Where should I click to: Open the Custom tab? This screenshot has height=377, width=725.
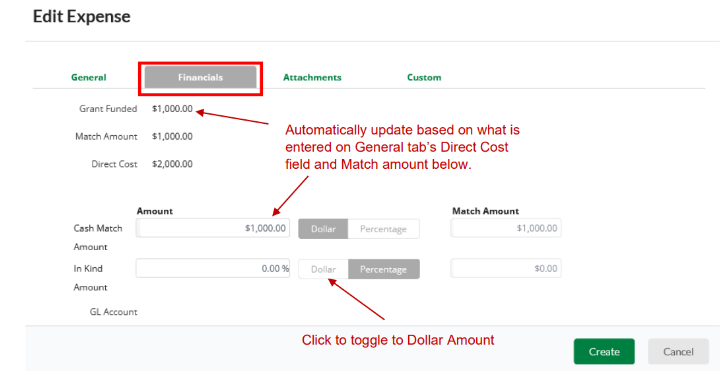click(x=424, y=77)
